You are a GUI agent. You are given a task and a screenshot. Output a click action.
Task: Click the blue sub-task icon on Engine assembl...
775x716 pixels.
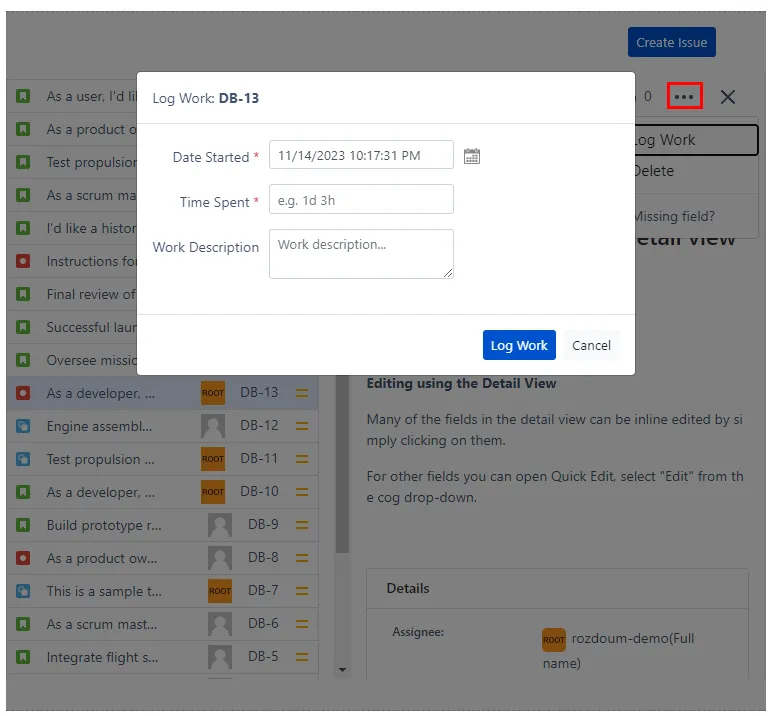tap(23, 426)
